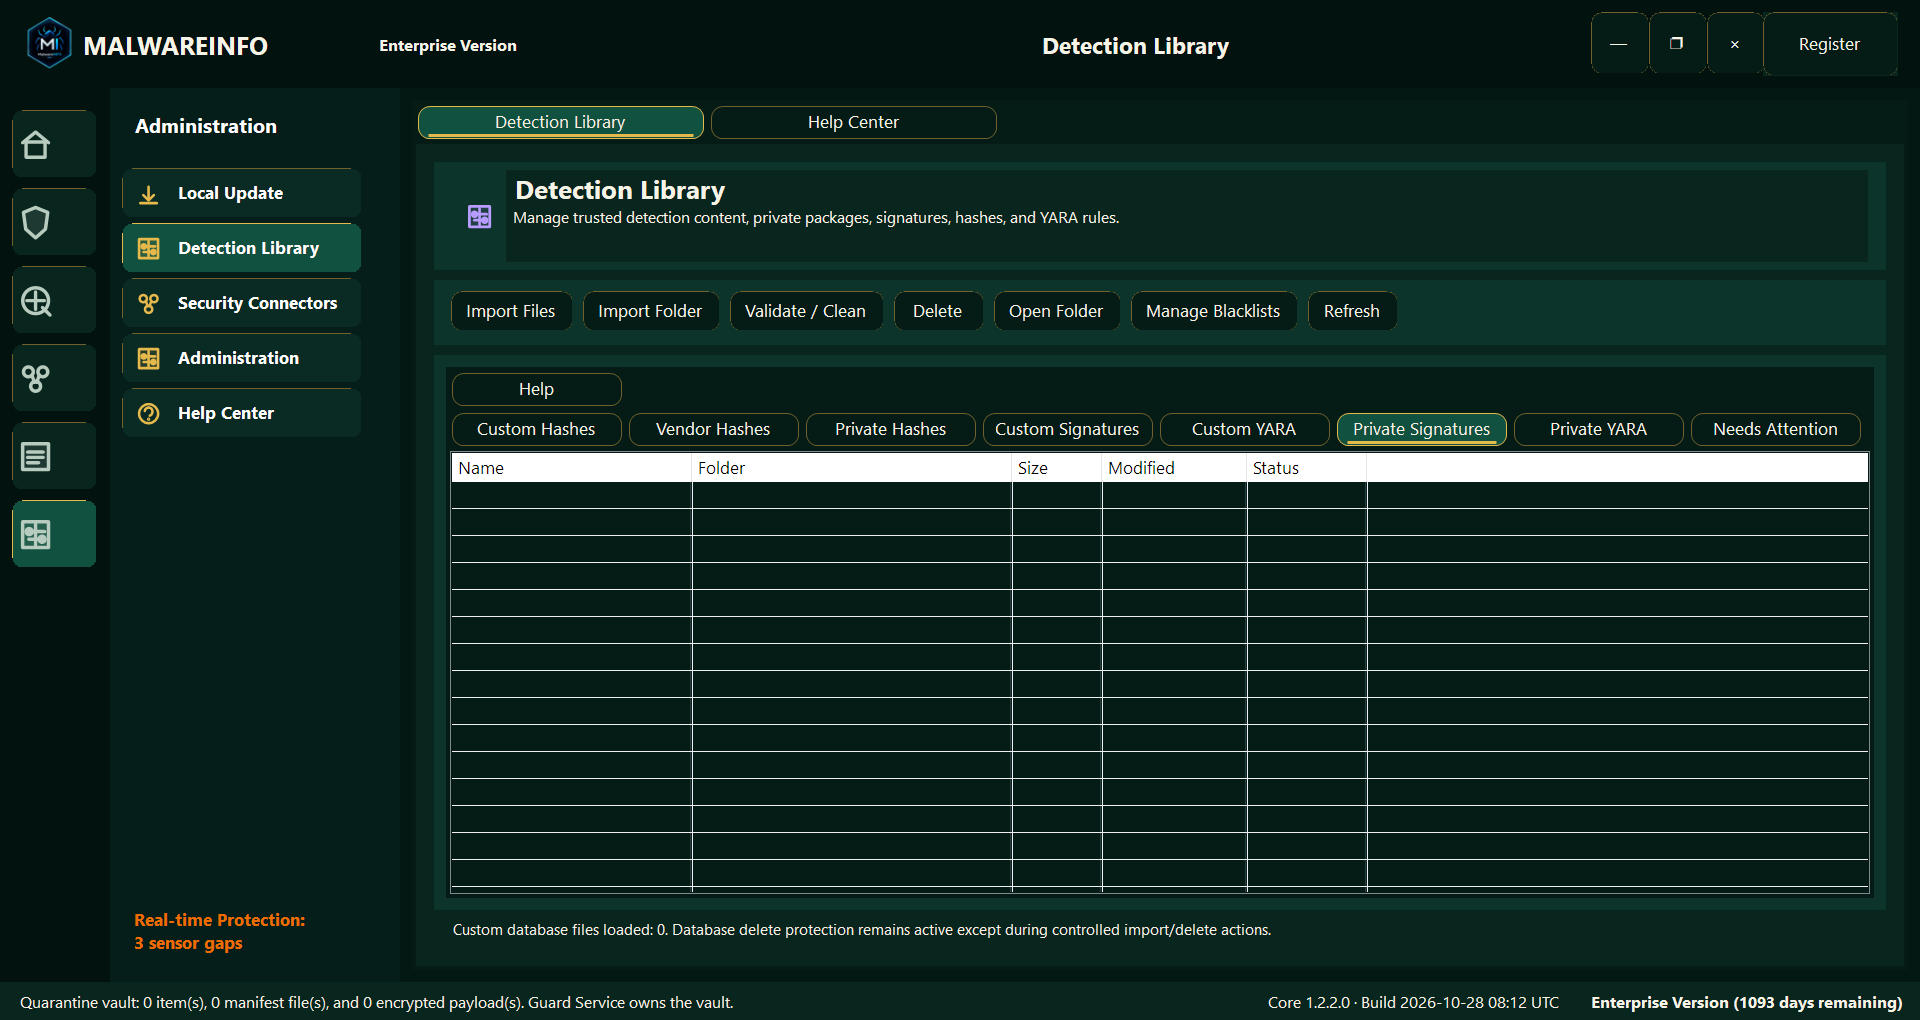
Task: Click Import Folder button
Action: (651, 311)
